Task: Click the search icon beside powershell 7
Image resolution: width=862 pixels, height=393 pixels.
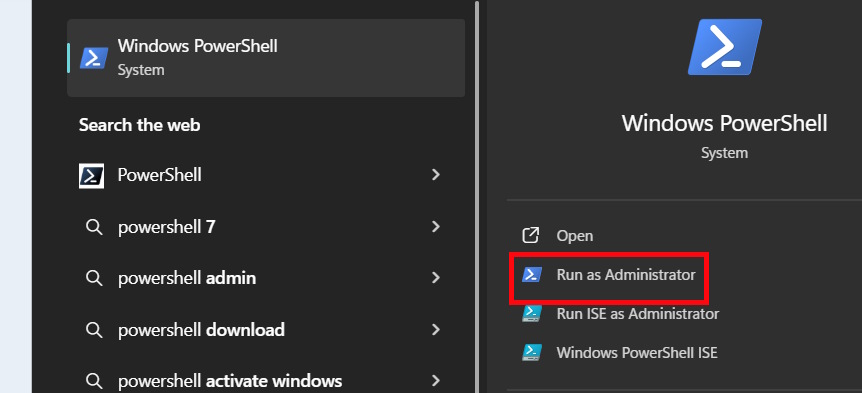Action: tap(94, 226)
